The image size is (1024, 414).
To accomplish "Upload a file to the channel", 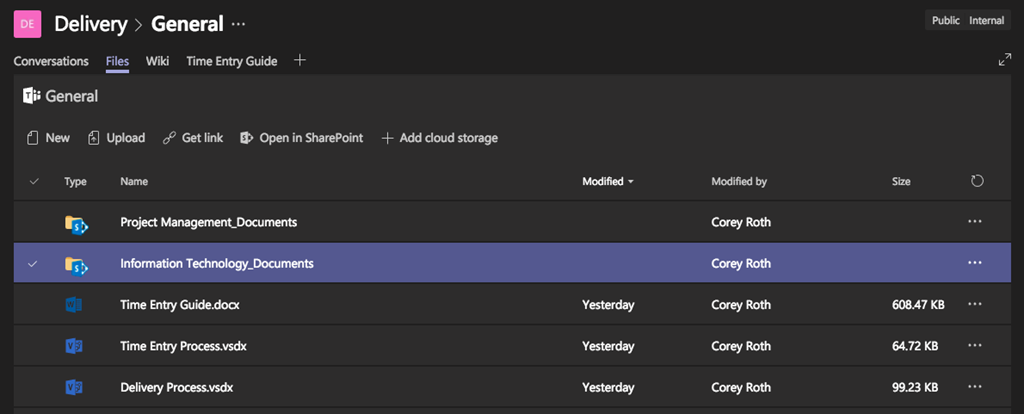I will [x=116, y=138].
